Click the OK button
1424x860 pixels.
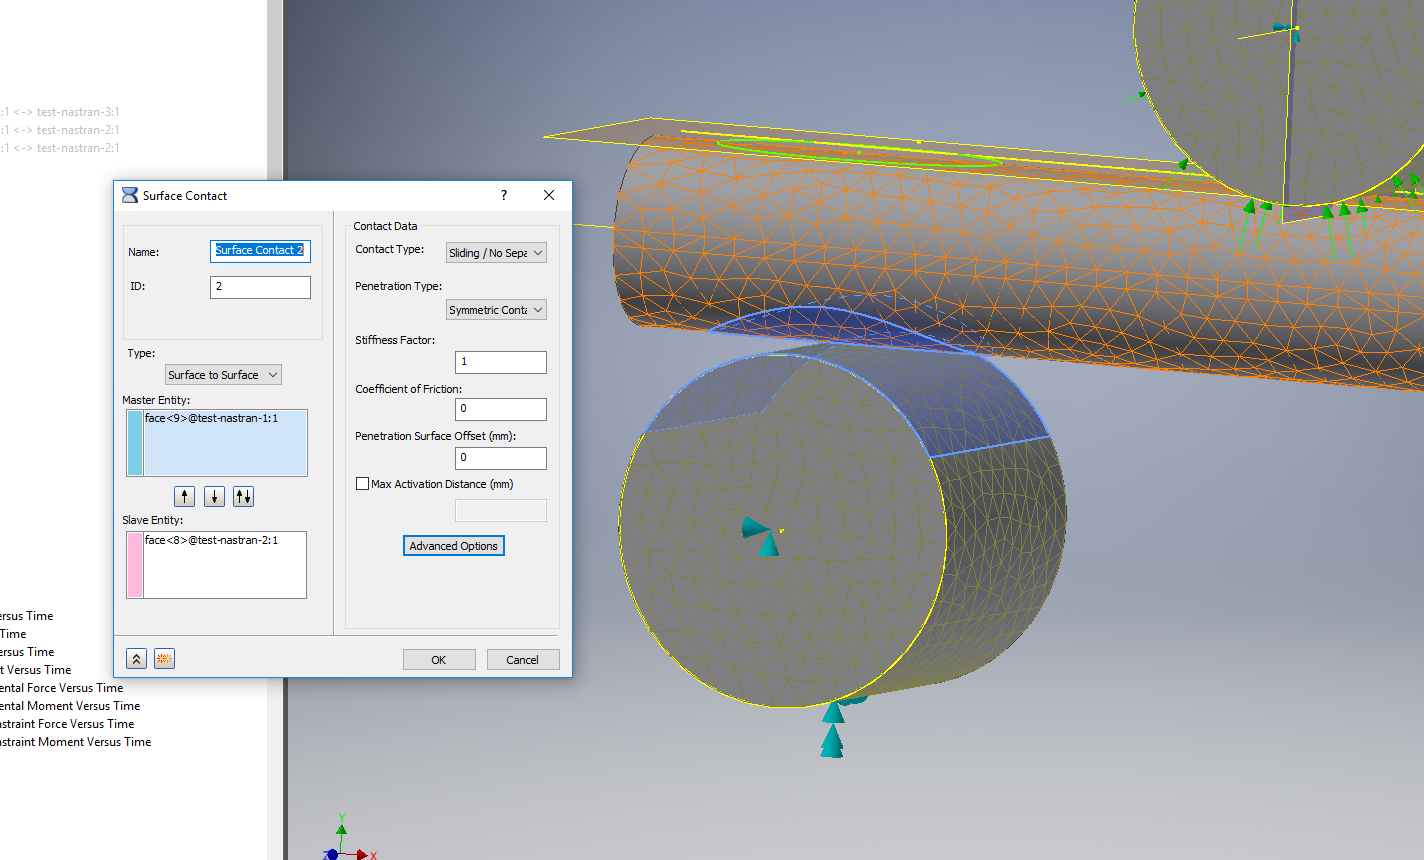tap(439, 659)
